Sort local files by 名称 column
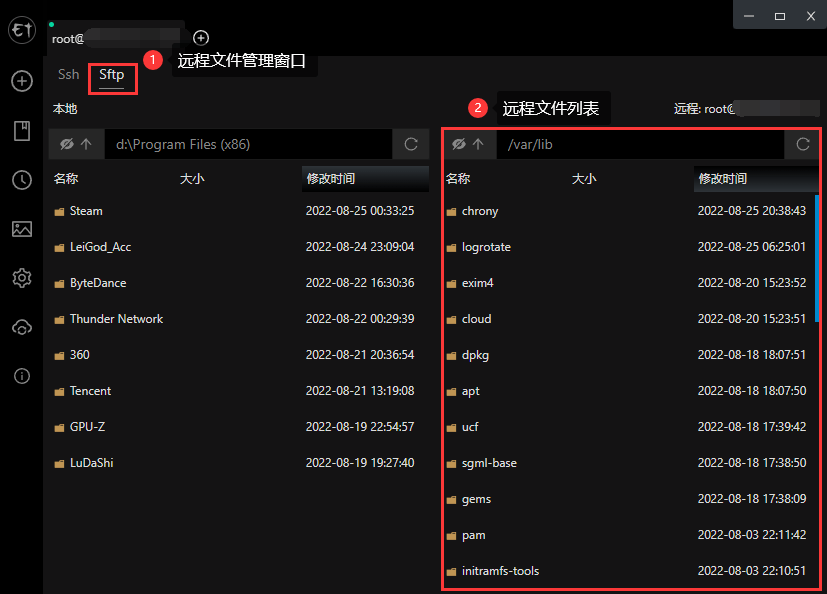 pos(66,179)
